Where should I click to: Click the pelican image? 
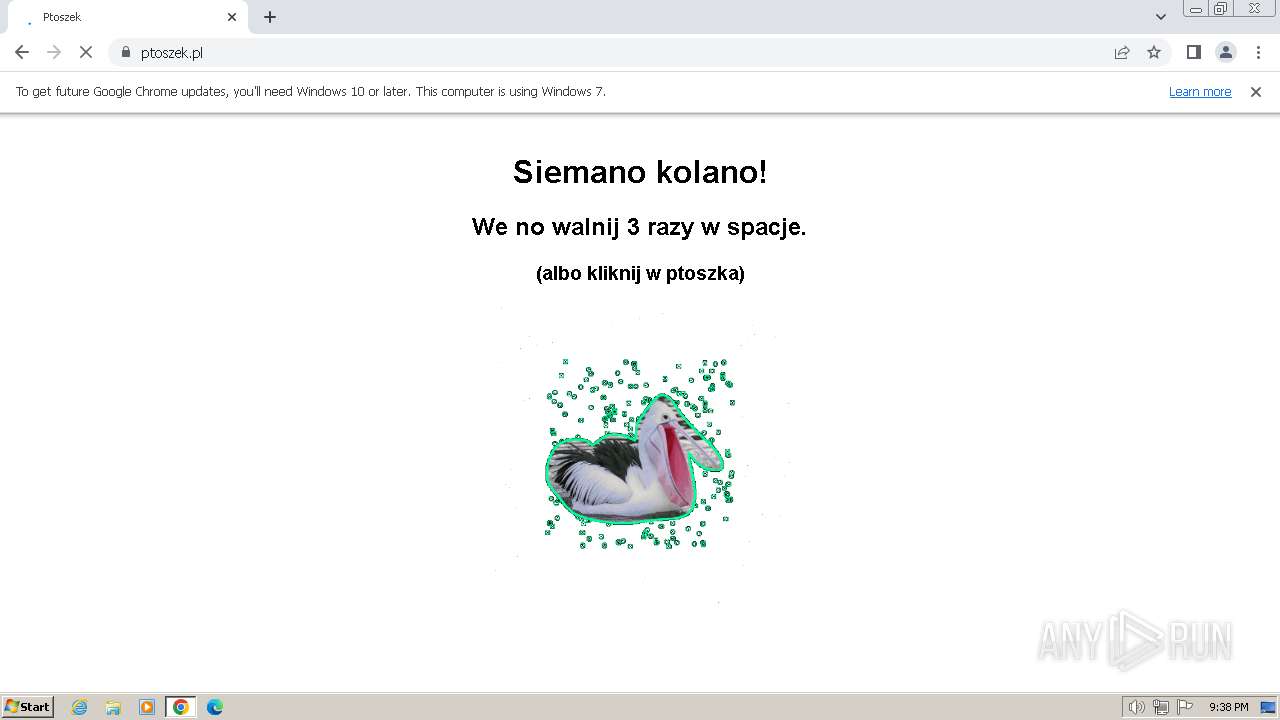[x=640, y=455]
